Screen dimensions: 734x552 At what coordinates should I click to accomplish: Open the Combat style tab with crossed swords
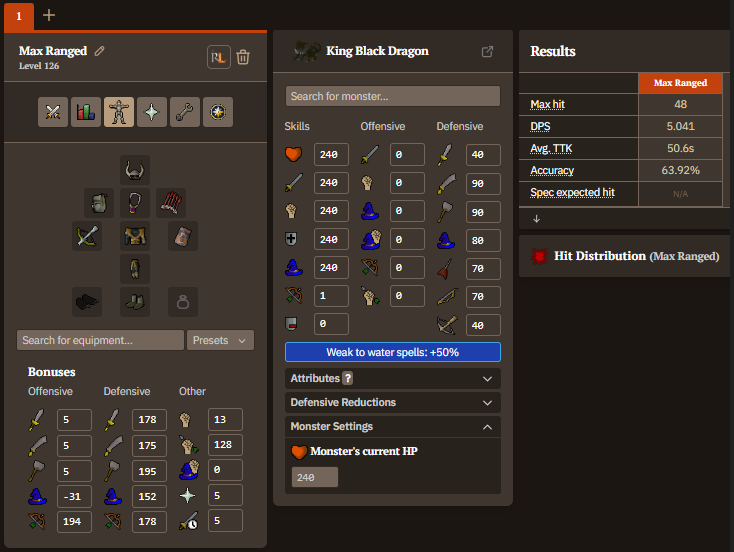53,112
